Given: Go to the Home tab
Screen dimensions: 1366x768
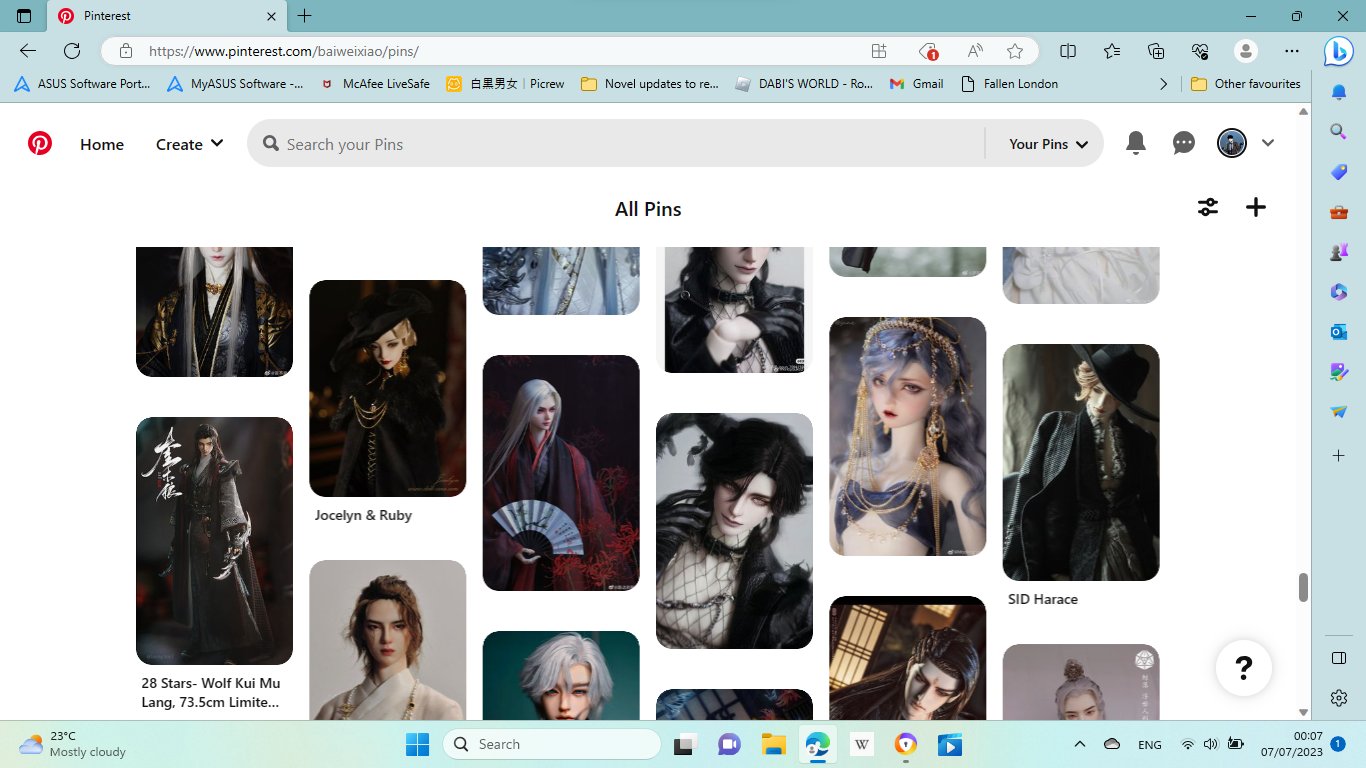Looking at the screenshot, I should 102,144.
